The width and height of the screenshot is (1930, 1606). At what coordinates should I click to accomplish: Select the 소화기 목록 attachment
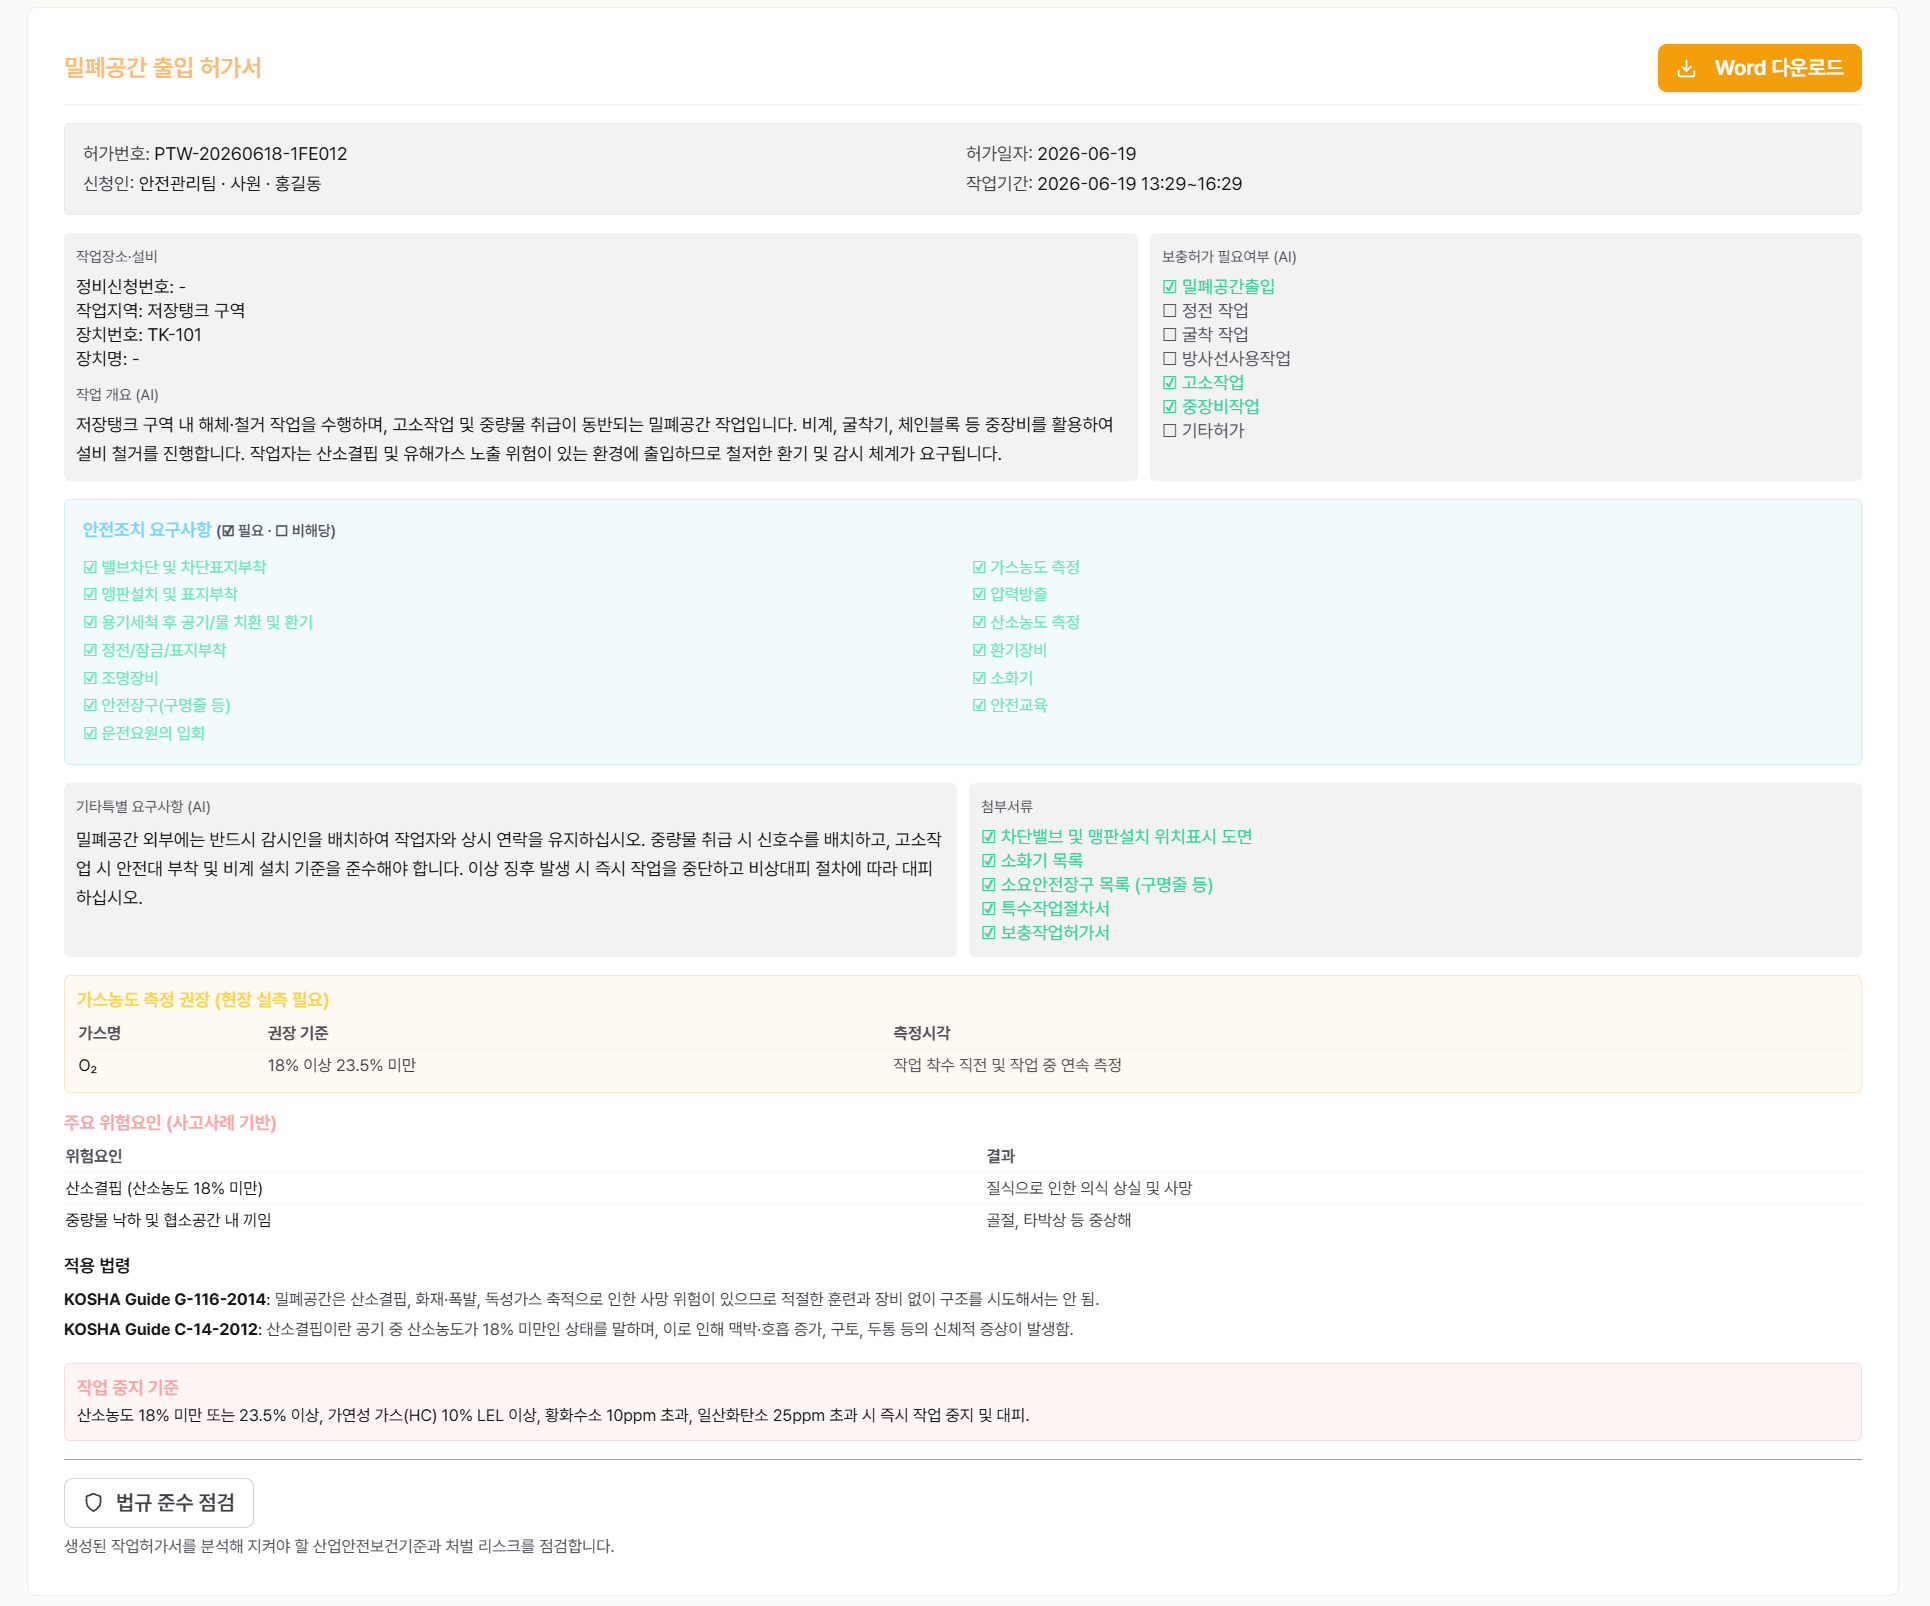[x=1032, y=860]
